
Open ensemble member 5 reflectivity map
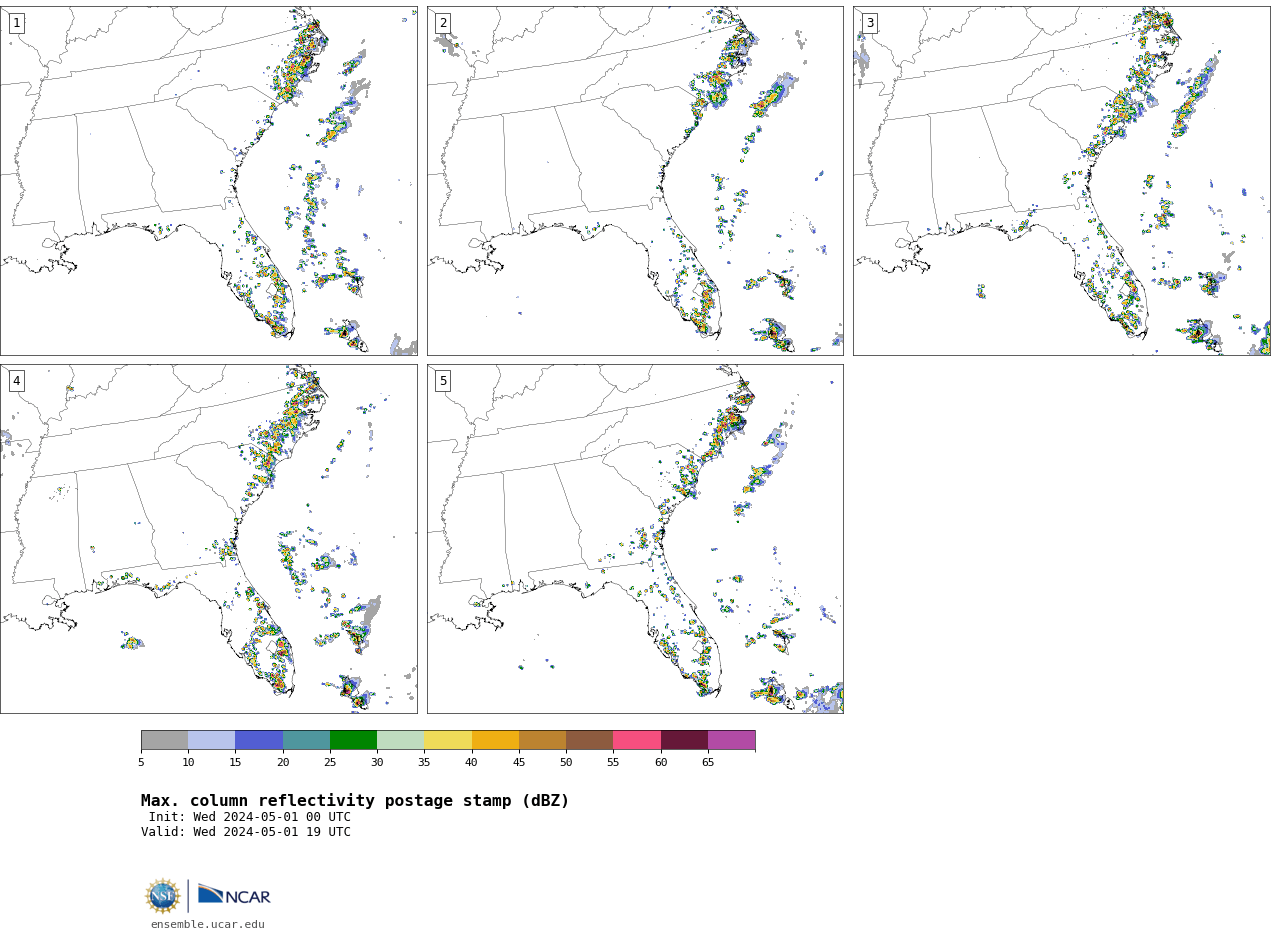635,538
